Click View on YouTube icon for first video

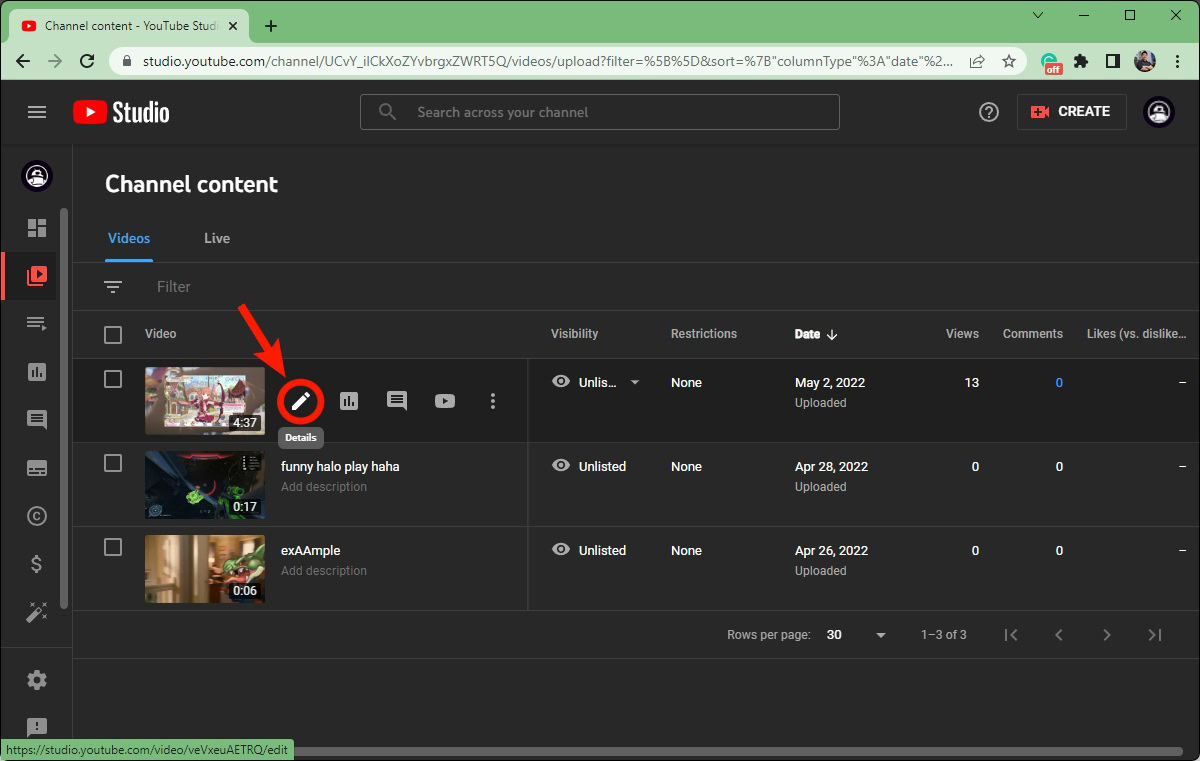coord(445,401)
